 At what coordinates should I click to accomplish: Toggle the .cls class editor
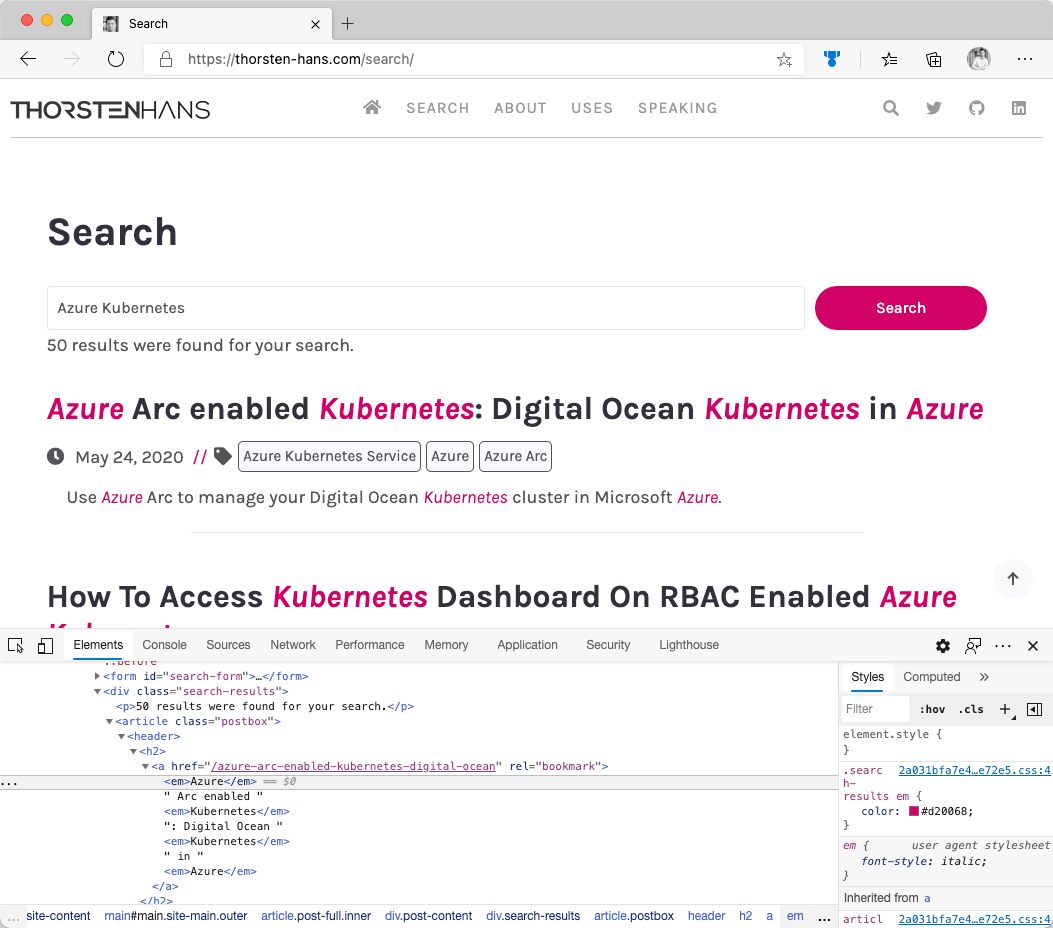point(971,709)
